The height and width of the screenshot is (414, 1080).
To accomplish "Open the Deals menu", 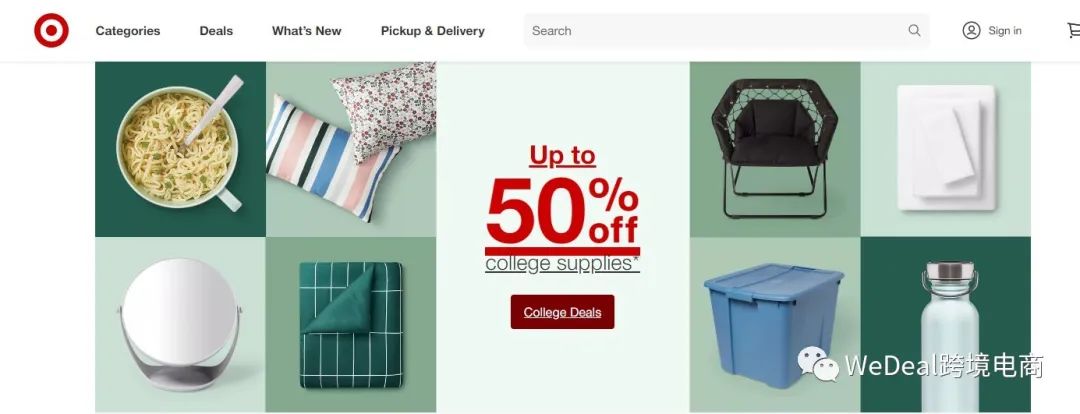I will [x=216, y=31].
